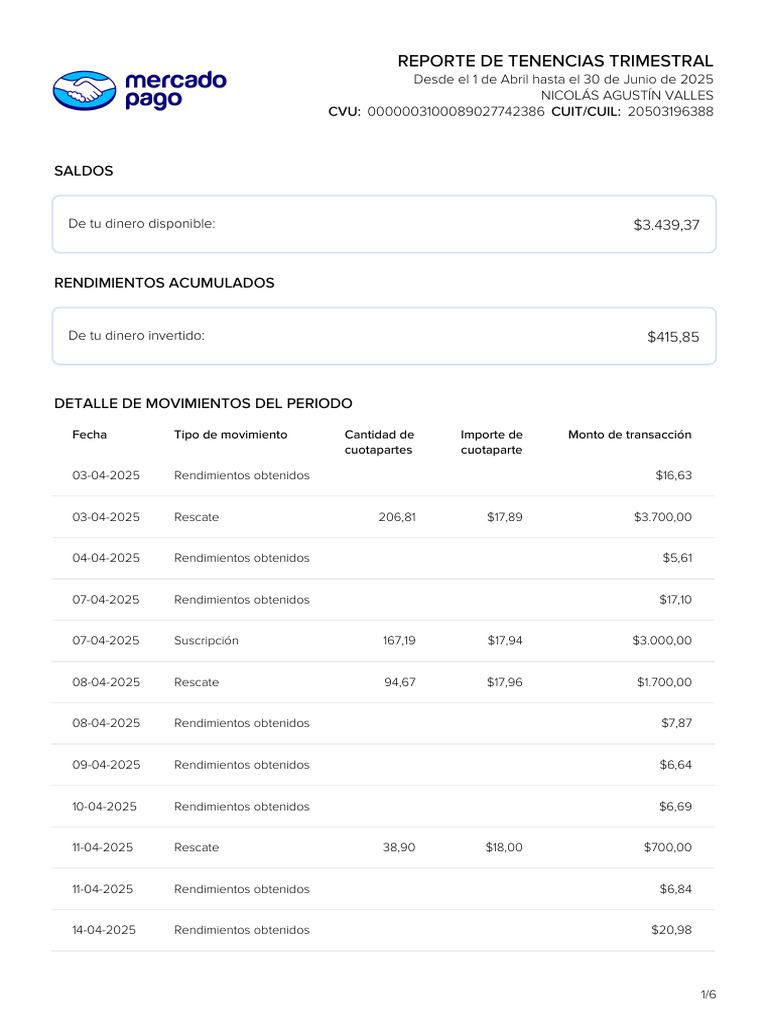Click the cuotapartes quantity 94,67
The image size is (768, 1024).
pos(400,682)
